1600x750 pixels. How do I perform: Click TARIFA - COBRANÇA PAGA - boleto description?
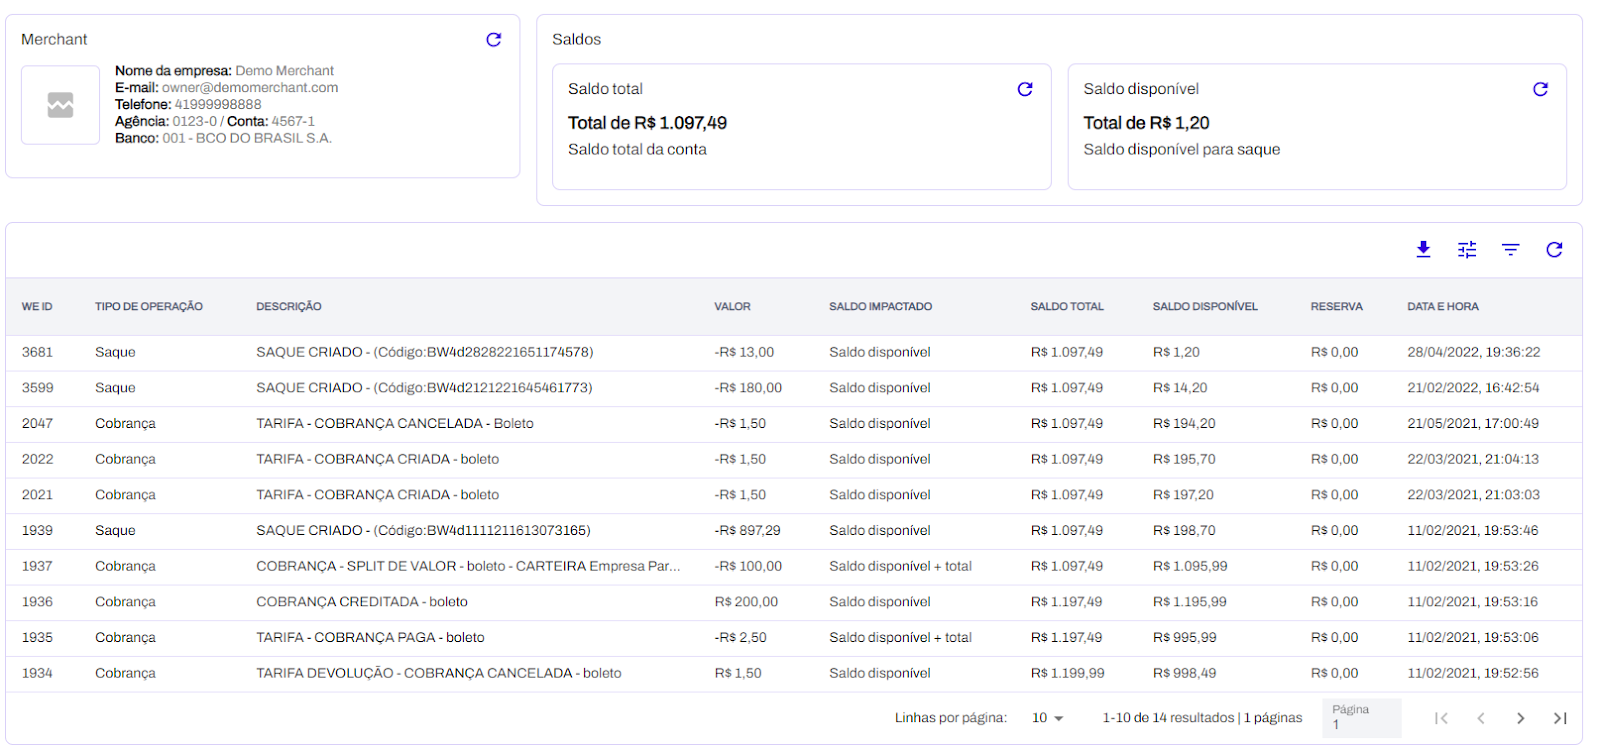[370, 638]
